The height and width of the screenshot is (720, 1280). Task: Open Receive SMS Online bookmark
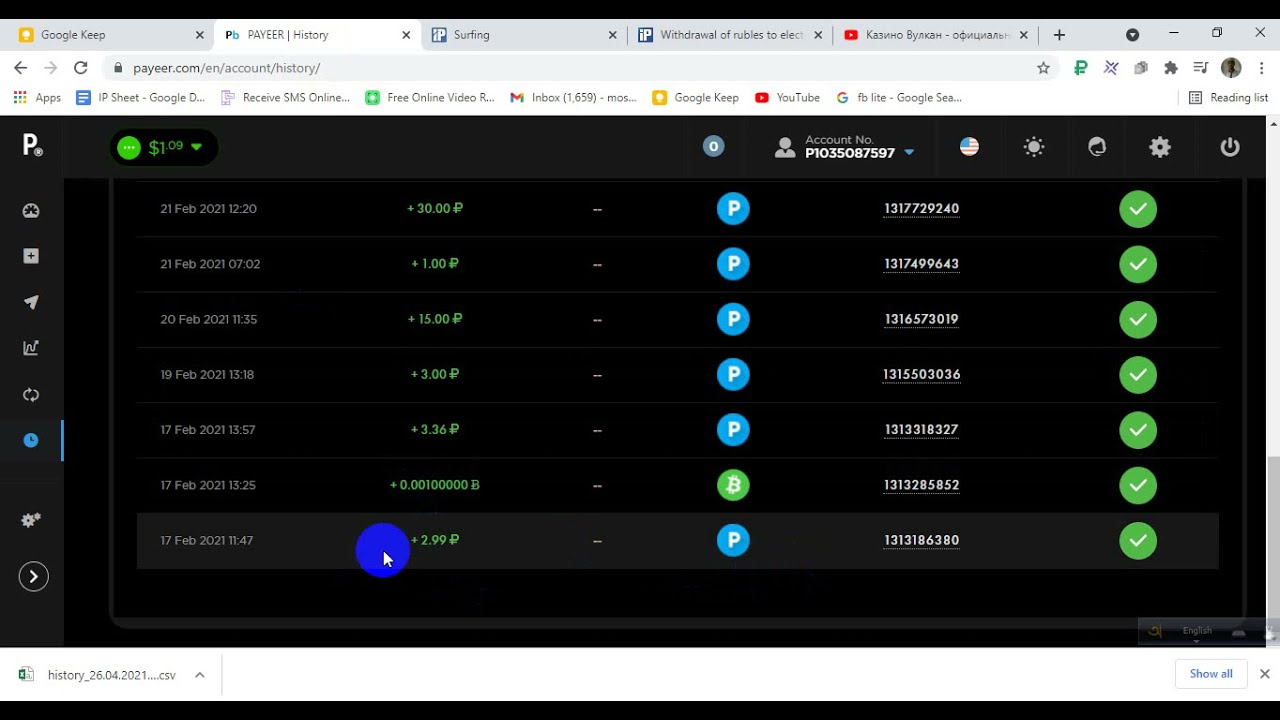(286, 98)
